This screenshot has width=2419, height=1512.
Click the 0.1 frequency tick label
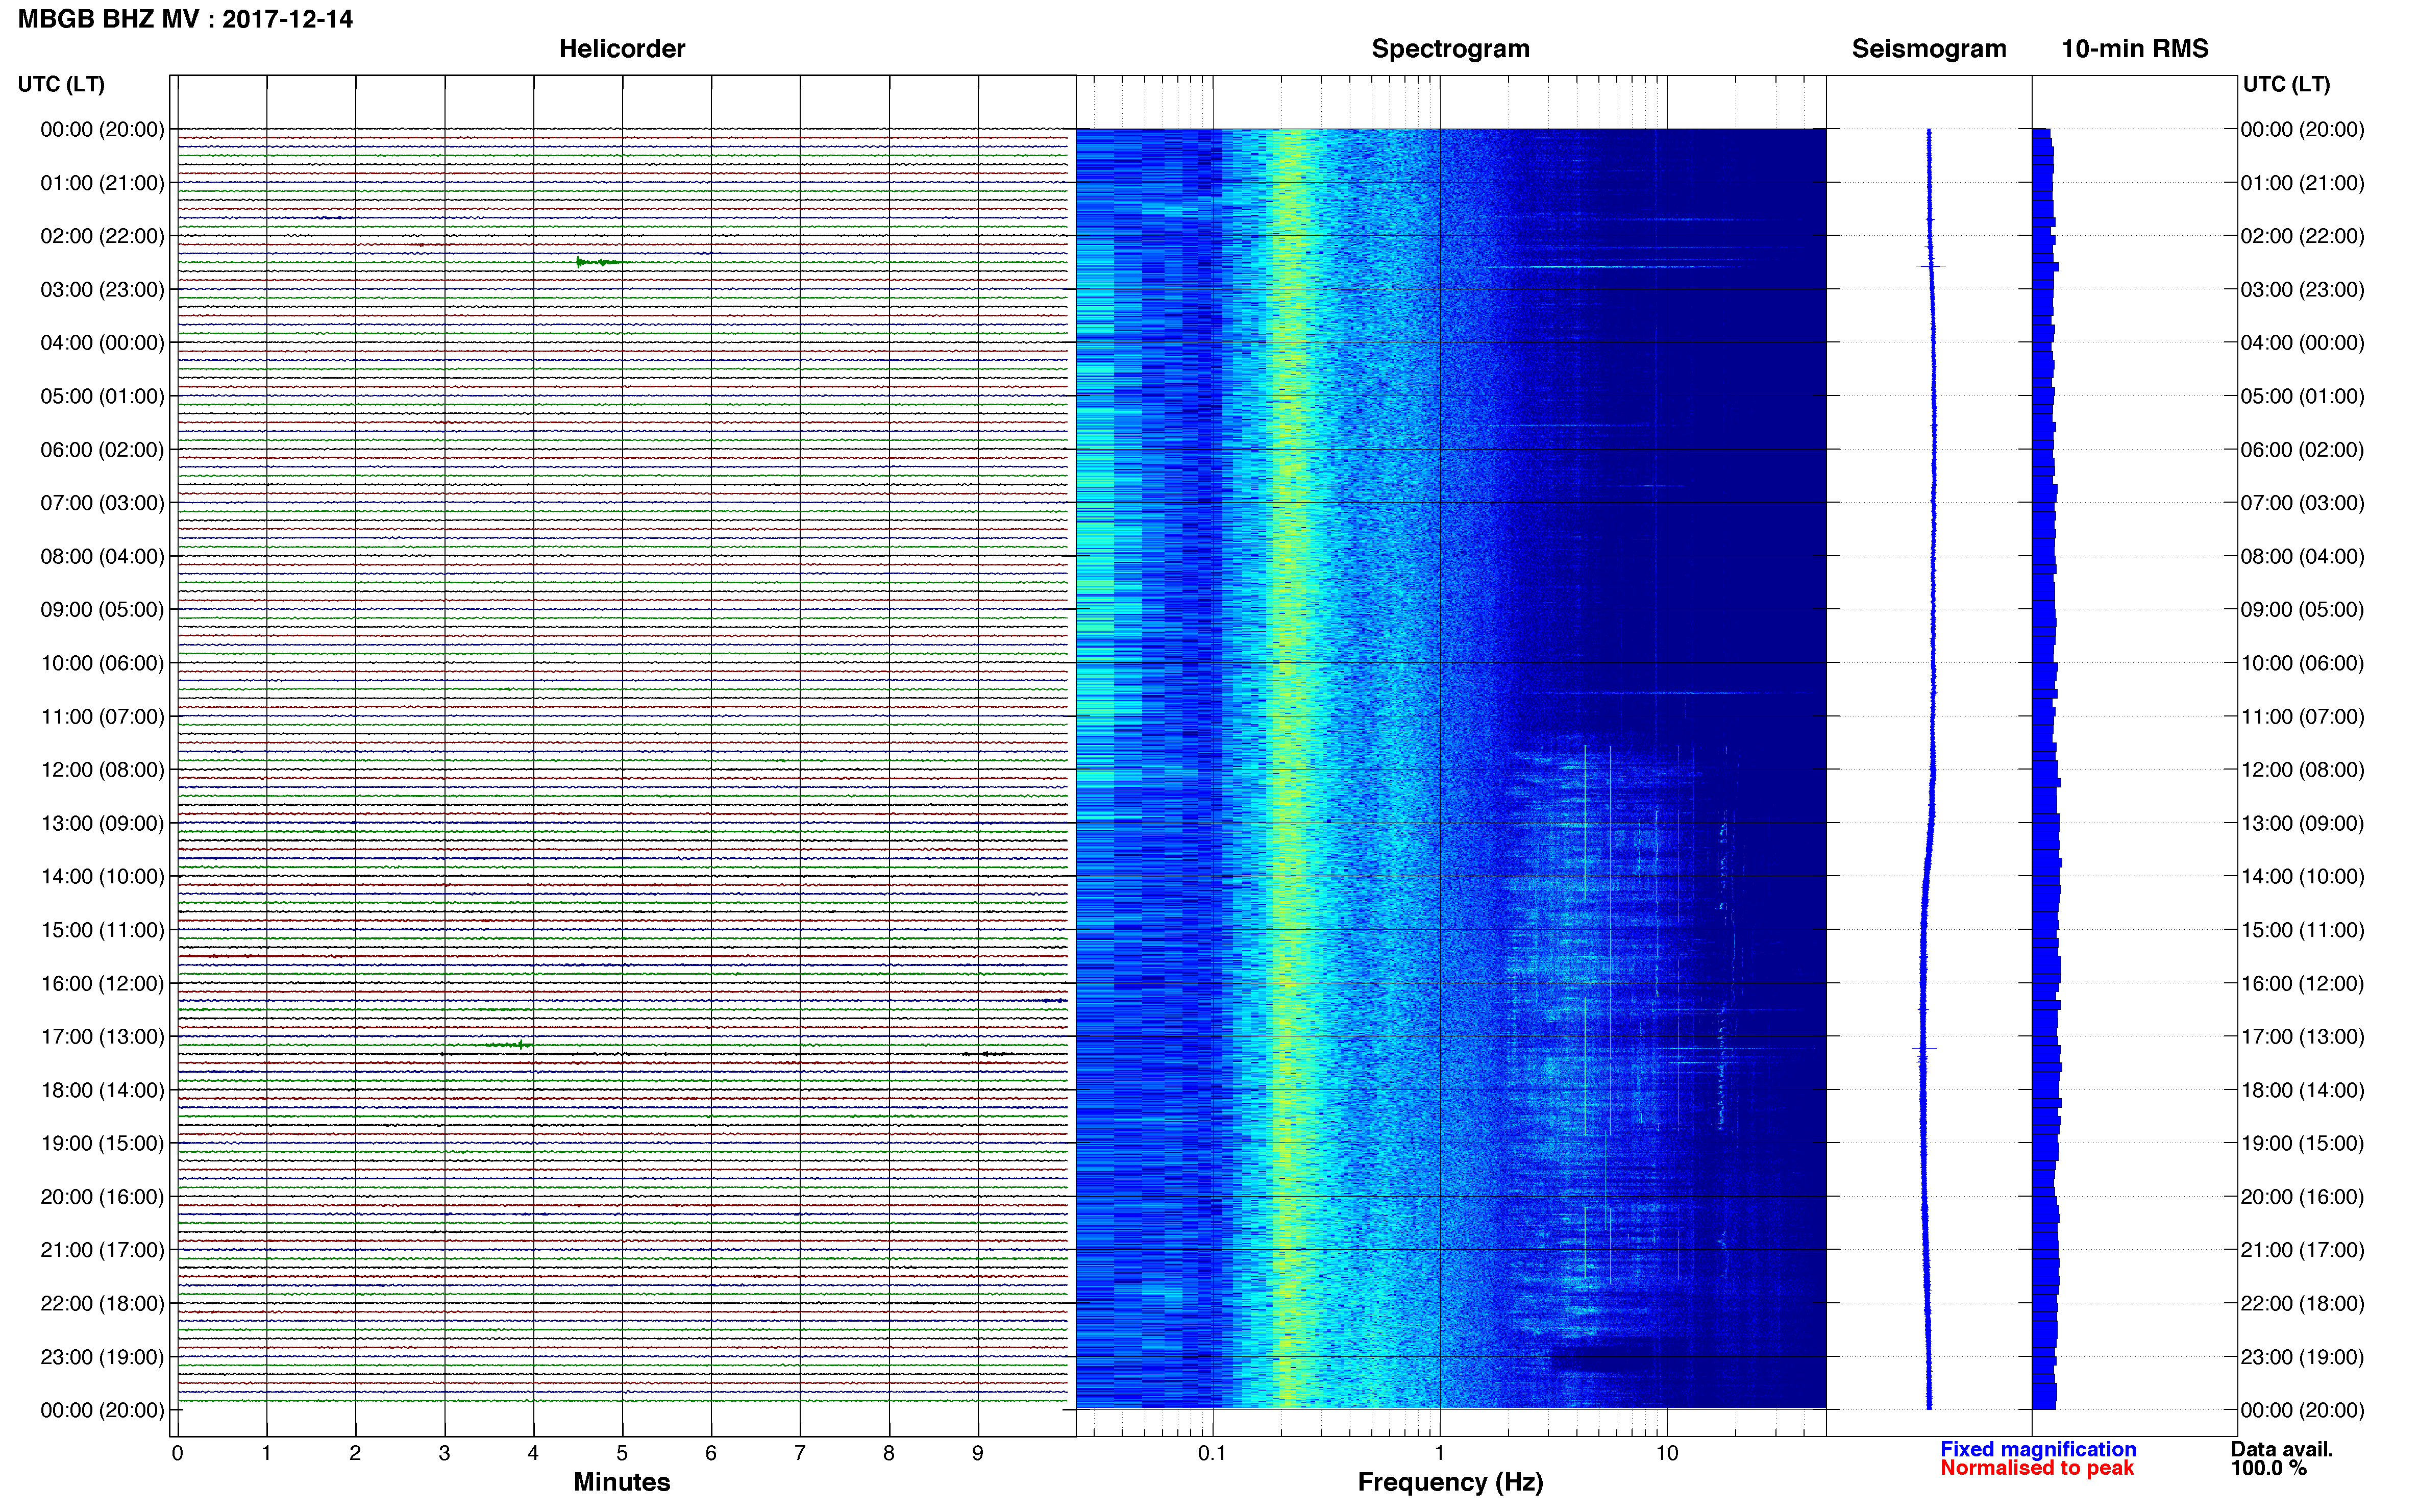1212,1453
